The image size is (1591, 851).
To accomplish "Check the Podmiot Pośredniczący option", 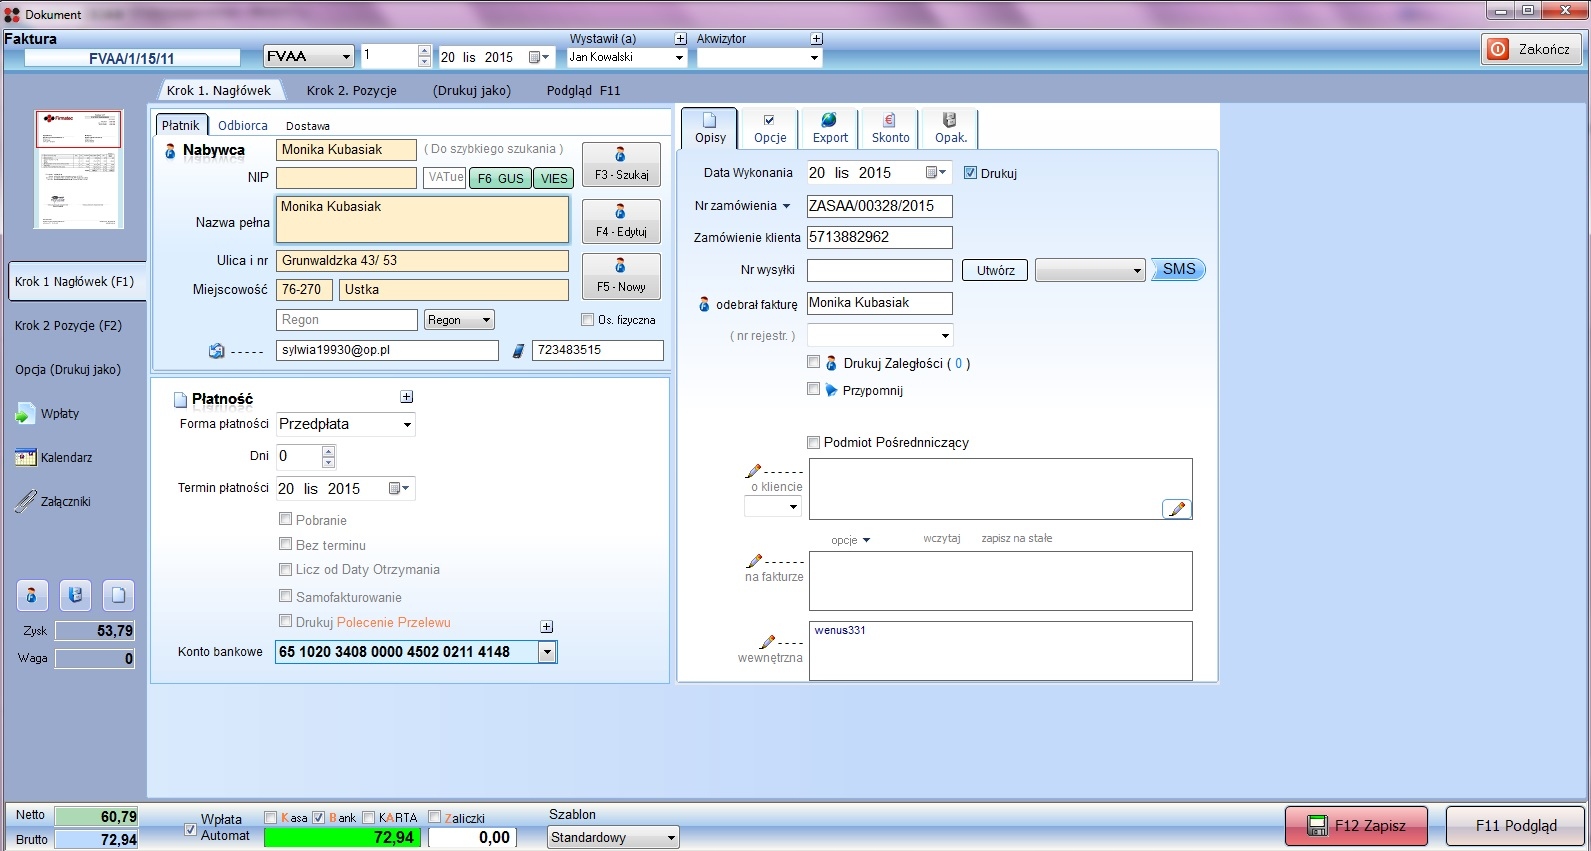I will point(814,442).
